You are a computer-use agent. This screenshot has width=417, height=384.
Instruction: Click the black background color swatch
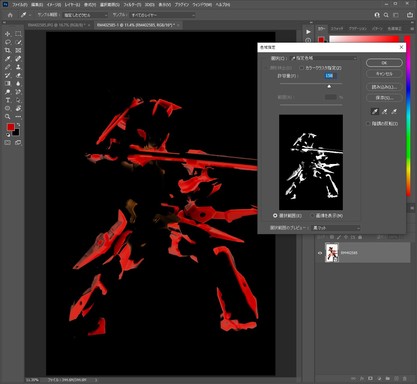click(17, 133)
